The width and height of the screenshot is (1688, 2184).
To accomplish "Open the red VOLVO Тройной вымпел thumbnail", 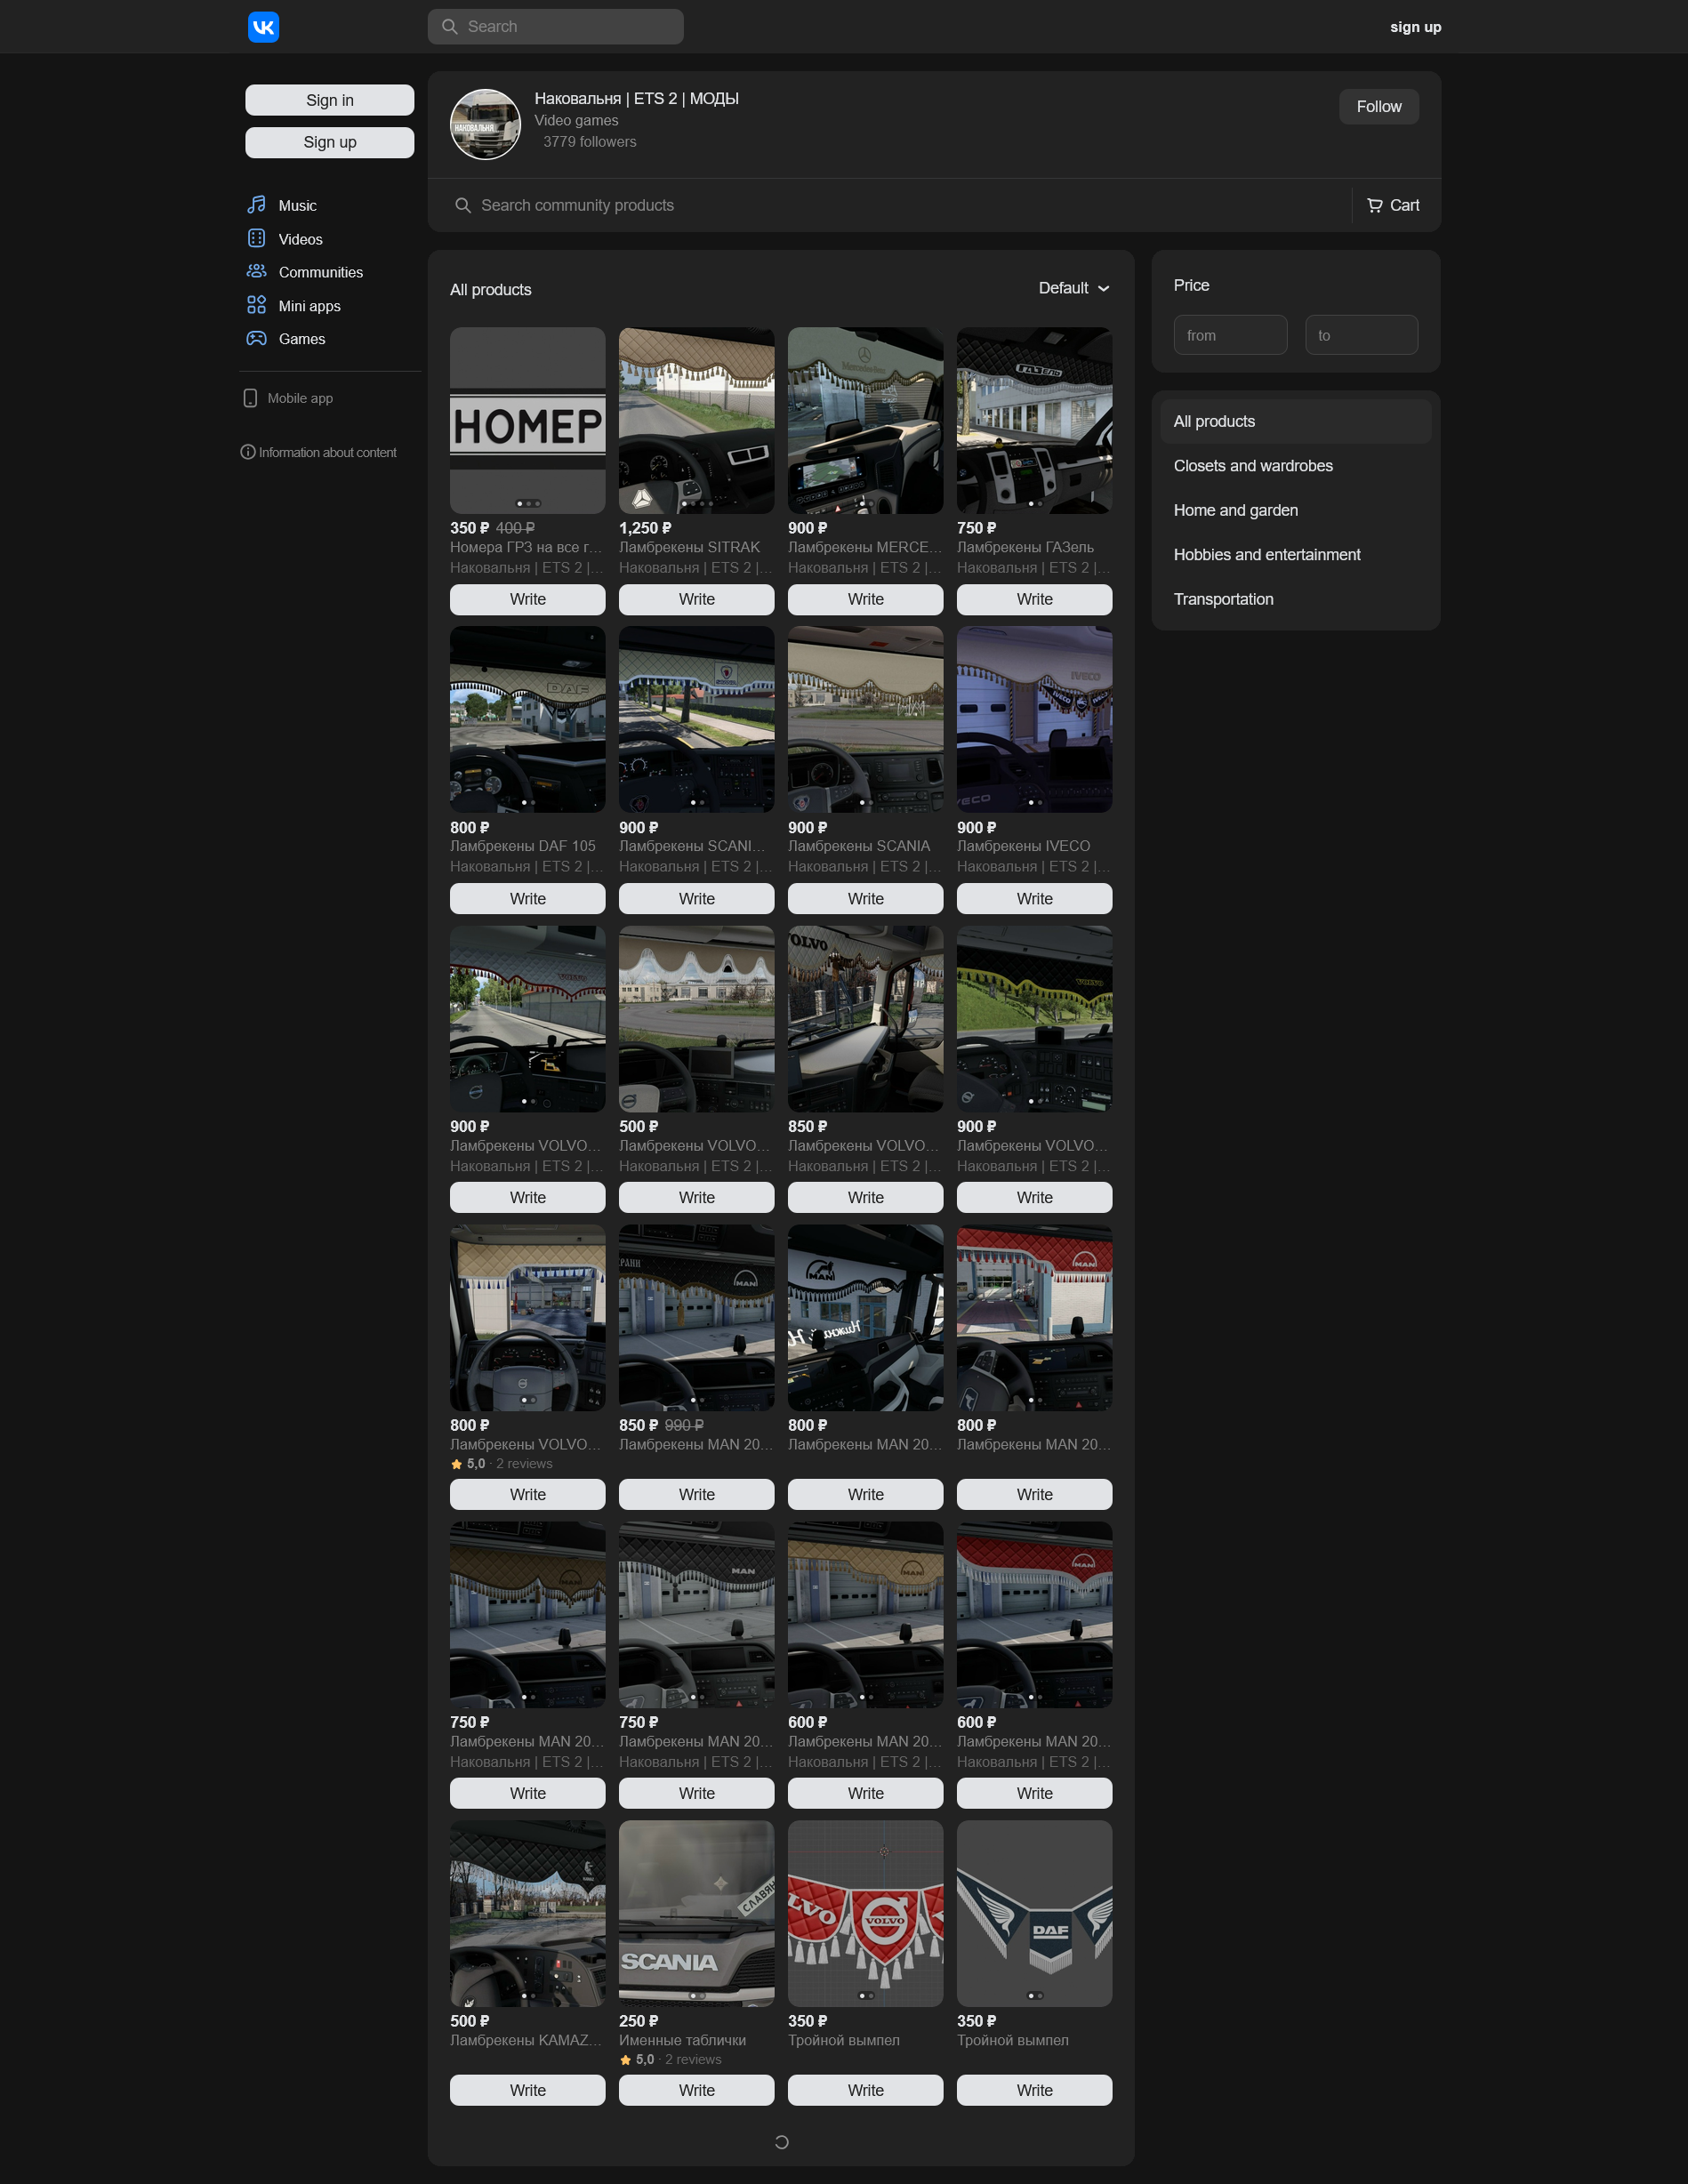I will coord(865,1913).
